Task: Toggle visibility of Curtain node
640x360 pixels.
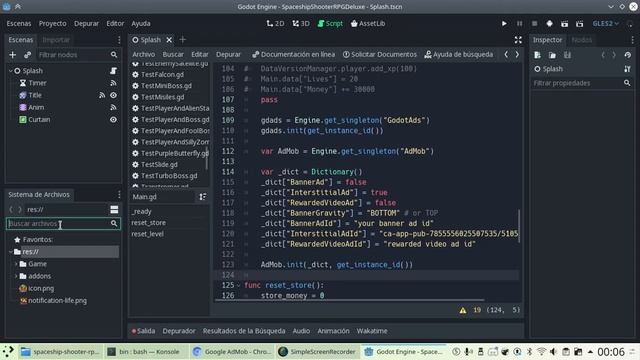Action: pyautogui.click(x=113, y=120)
